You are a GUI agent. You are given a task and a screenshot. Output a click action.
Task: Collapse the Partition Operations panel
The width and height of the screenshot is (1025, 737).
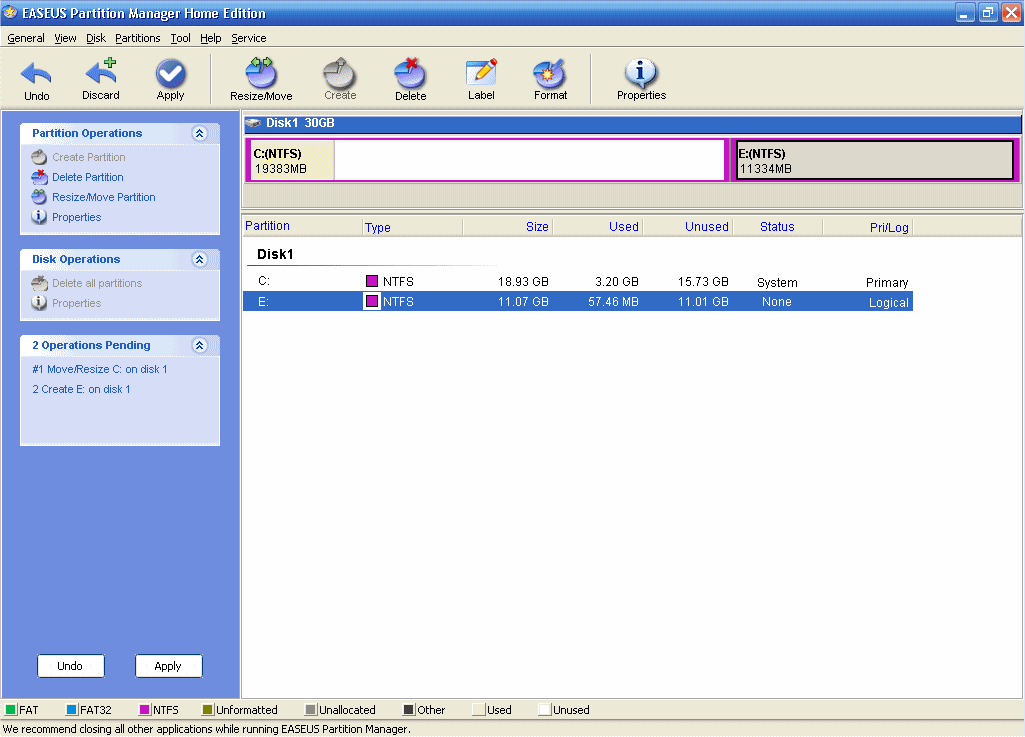pos(200,133)
